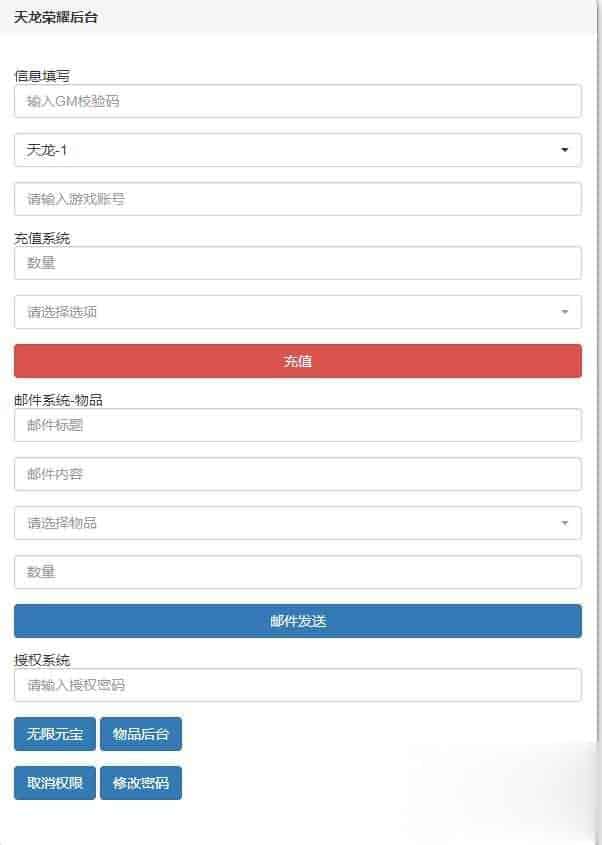Click the 天龙荣耀后台 header title
602x845 pixels.
(56, 17)
